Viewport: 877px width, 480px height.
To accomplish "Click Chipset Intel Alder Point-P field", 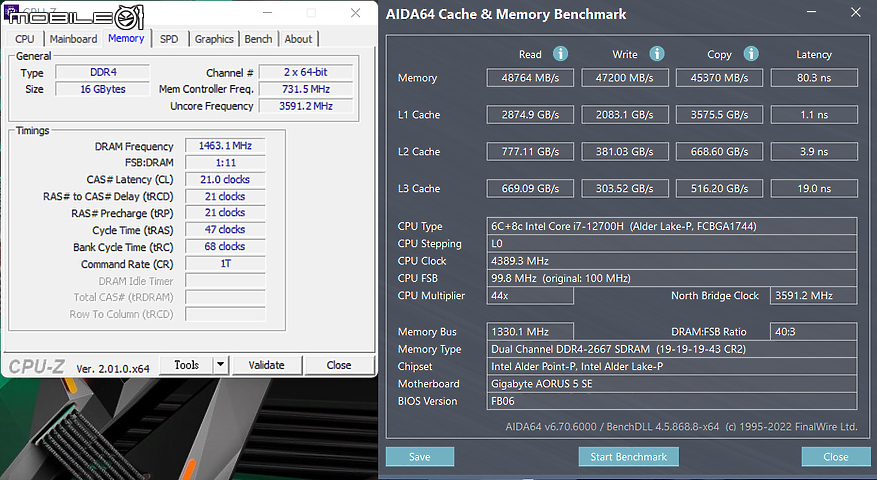I will coord(672,366).
